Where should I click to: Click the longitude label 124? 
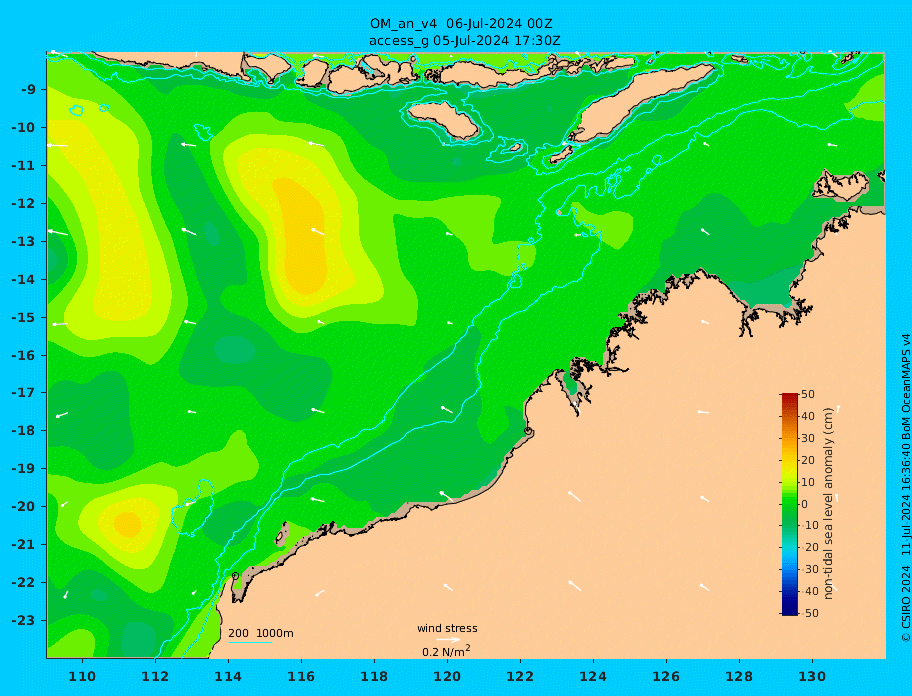(x=593, y=676)
